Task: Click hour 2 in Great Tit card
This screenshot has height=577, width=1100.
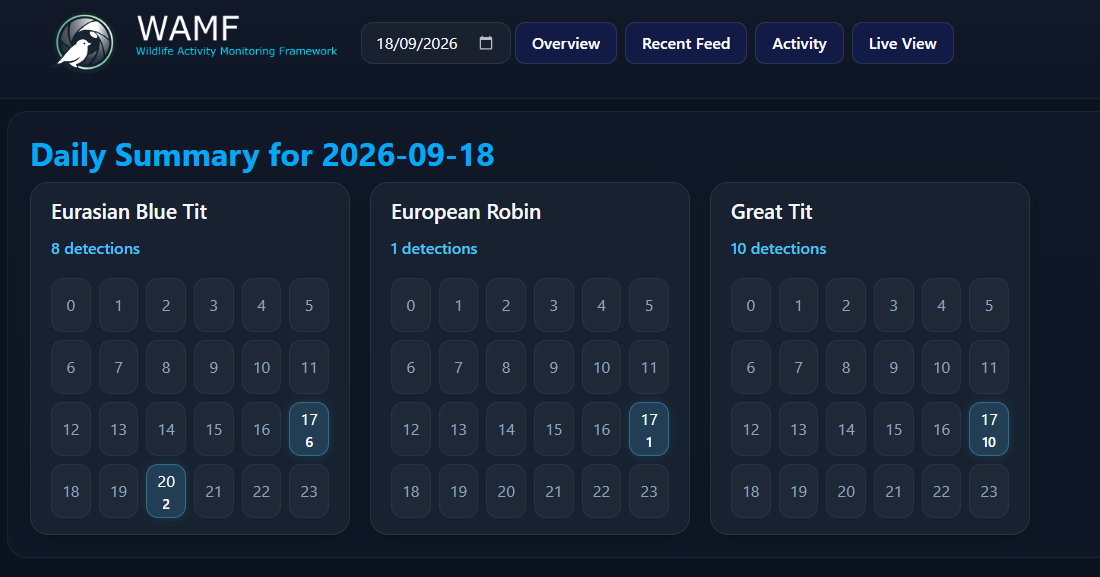Action: pos(846,305)
